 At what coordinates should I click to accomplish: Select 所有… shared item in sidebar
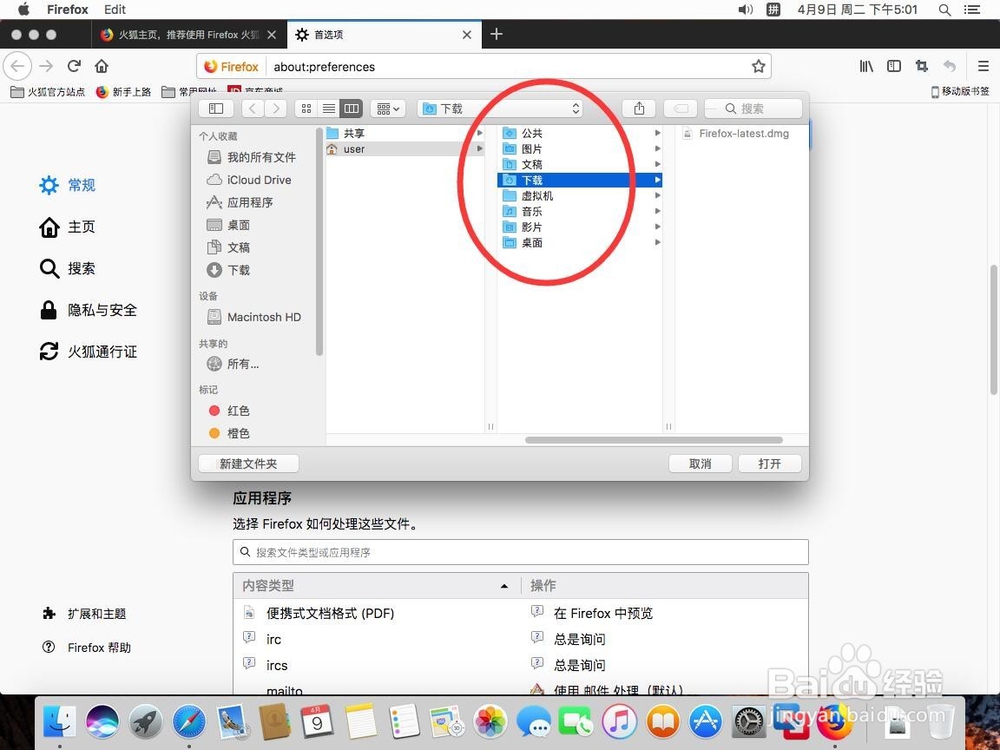[233, 364]
